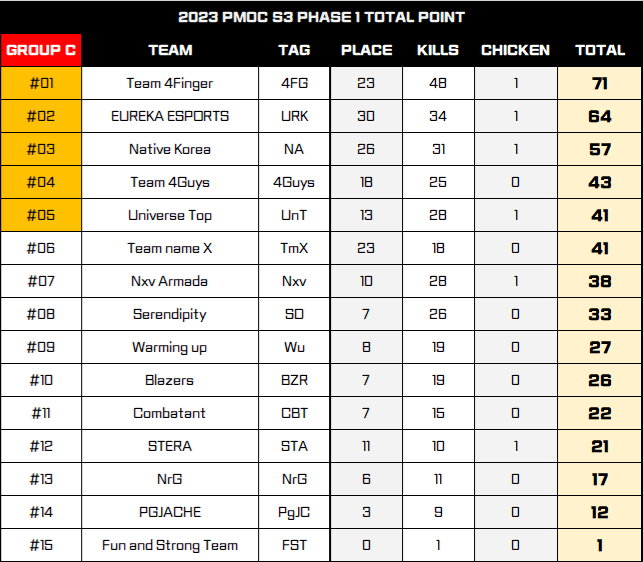Click the Native Korea team cell
The image size is (643, 562).
pos(170,149)
